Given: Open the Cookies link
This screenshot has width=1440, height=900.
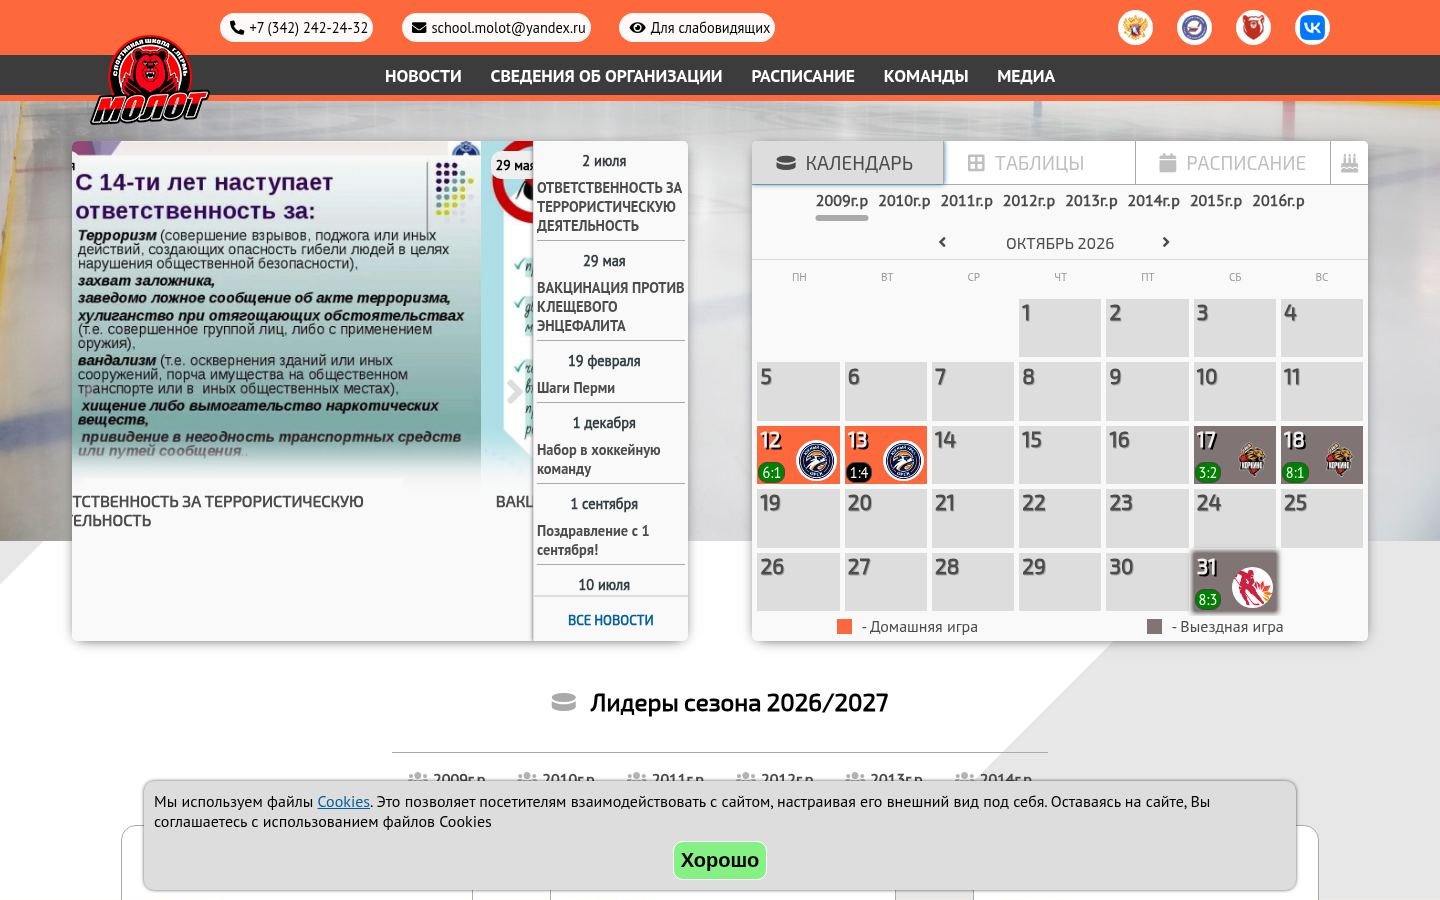Looking at the screenshot, I should pyautogui.click(x=343, y=802).
